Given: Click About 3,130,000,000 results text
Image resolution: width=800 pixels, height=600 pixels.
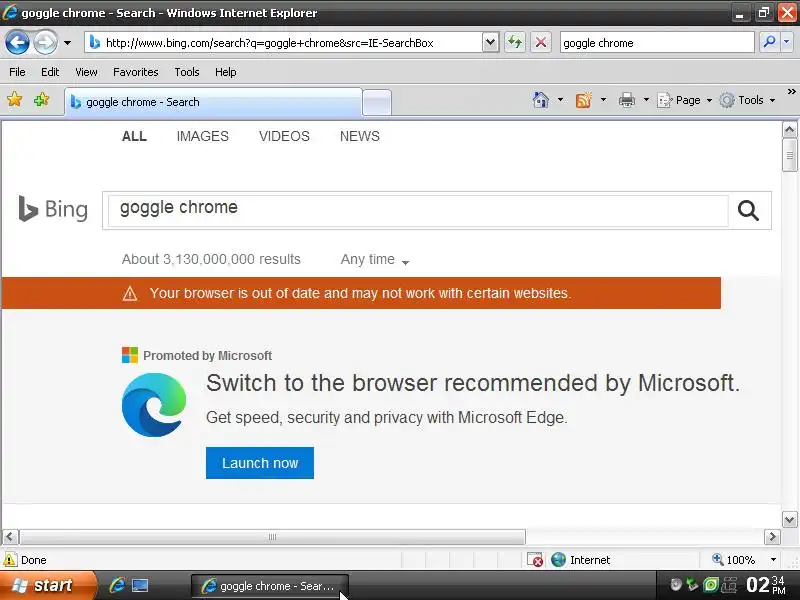Looking at the screenshot, I should click(211, 259).
